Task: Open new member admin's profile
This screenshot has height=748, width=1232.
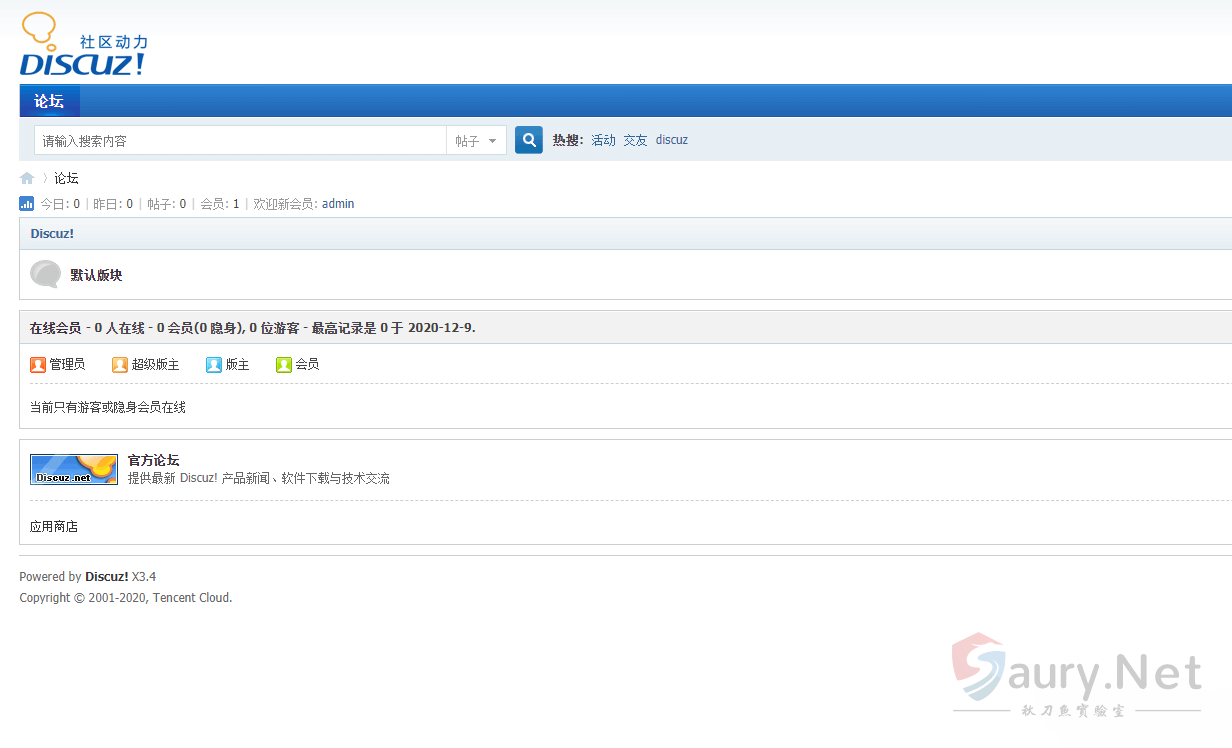Action: 338,204
